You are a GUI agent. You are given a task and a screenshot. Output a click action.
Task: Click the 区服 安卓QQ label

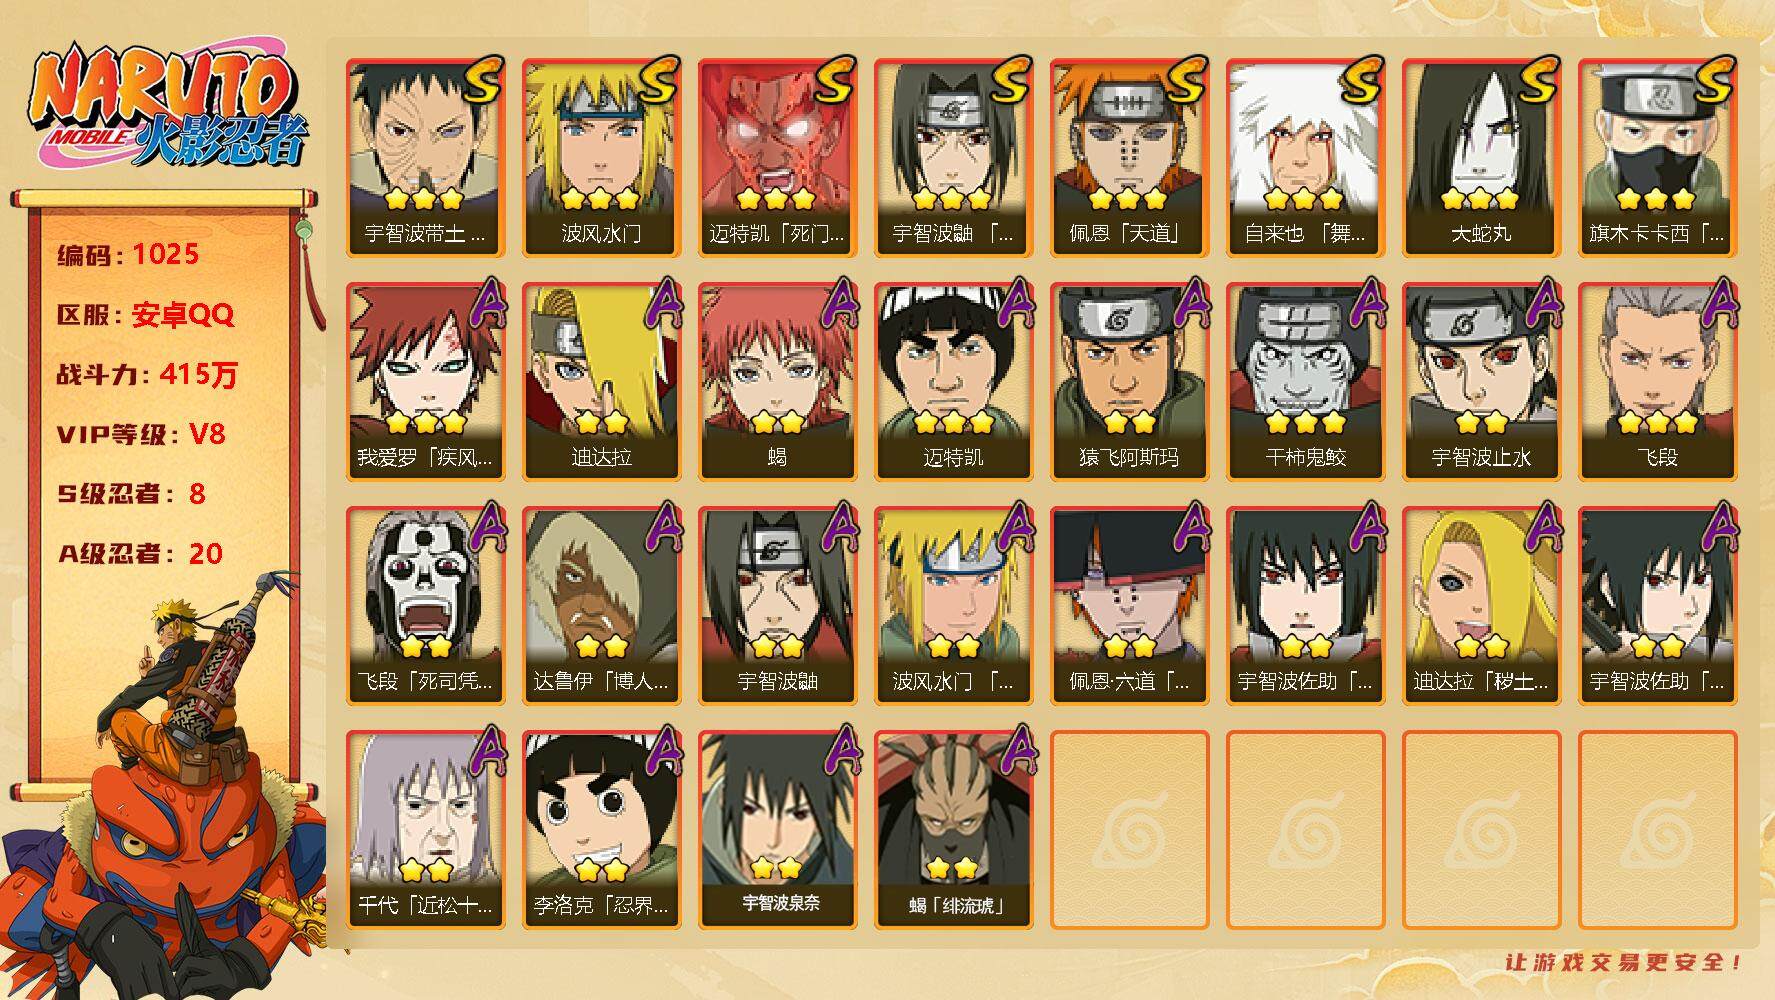(145, 315)
